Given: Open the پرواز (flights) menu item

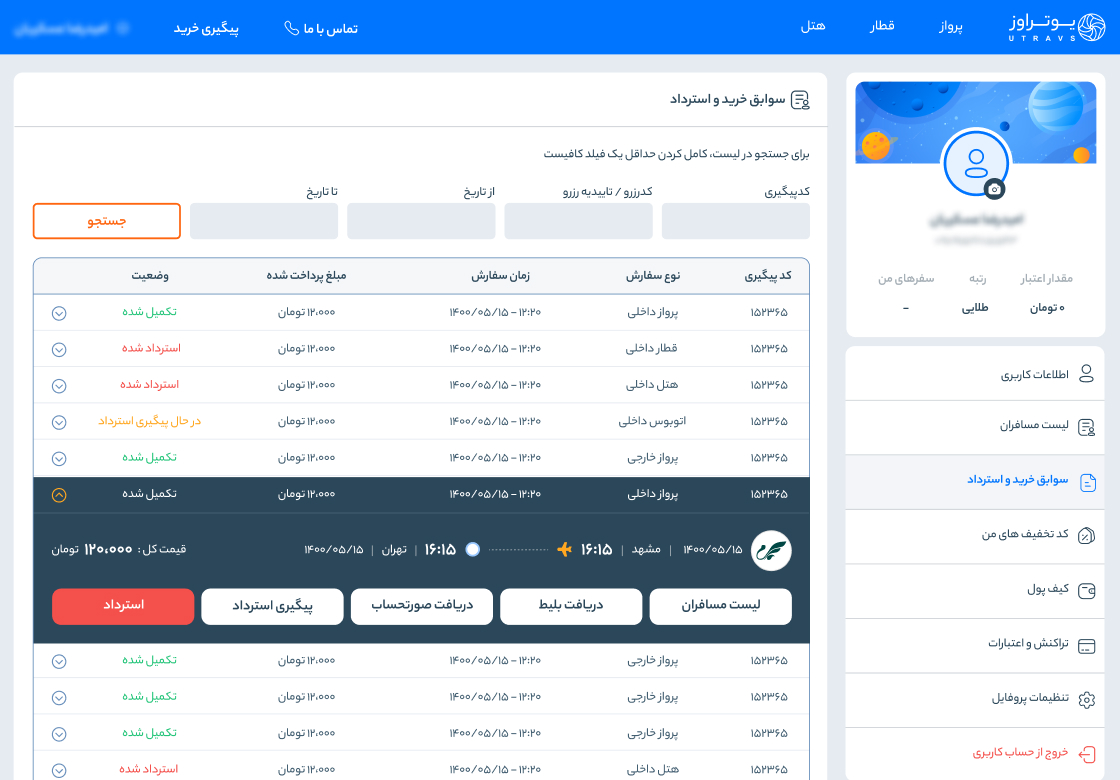Looking at the screenshot, I should pyautogui.click(x=949, y=27).
